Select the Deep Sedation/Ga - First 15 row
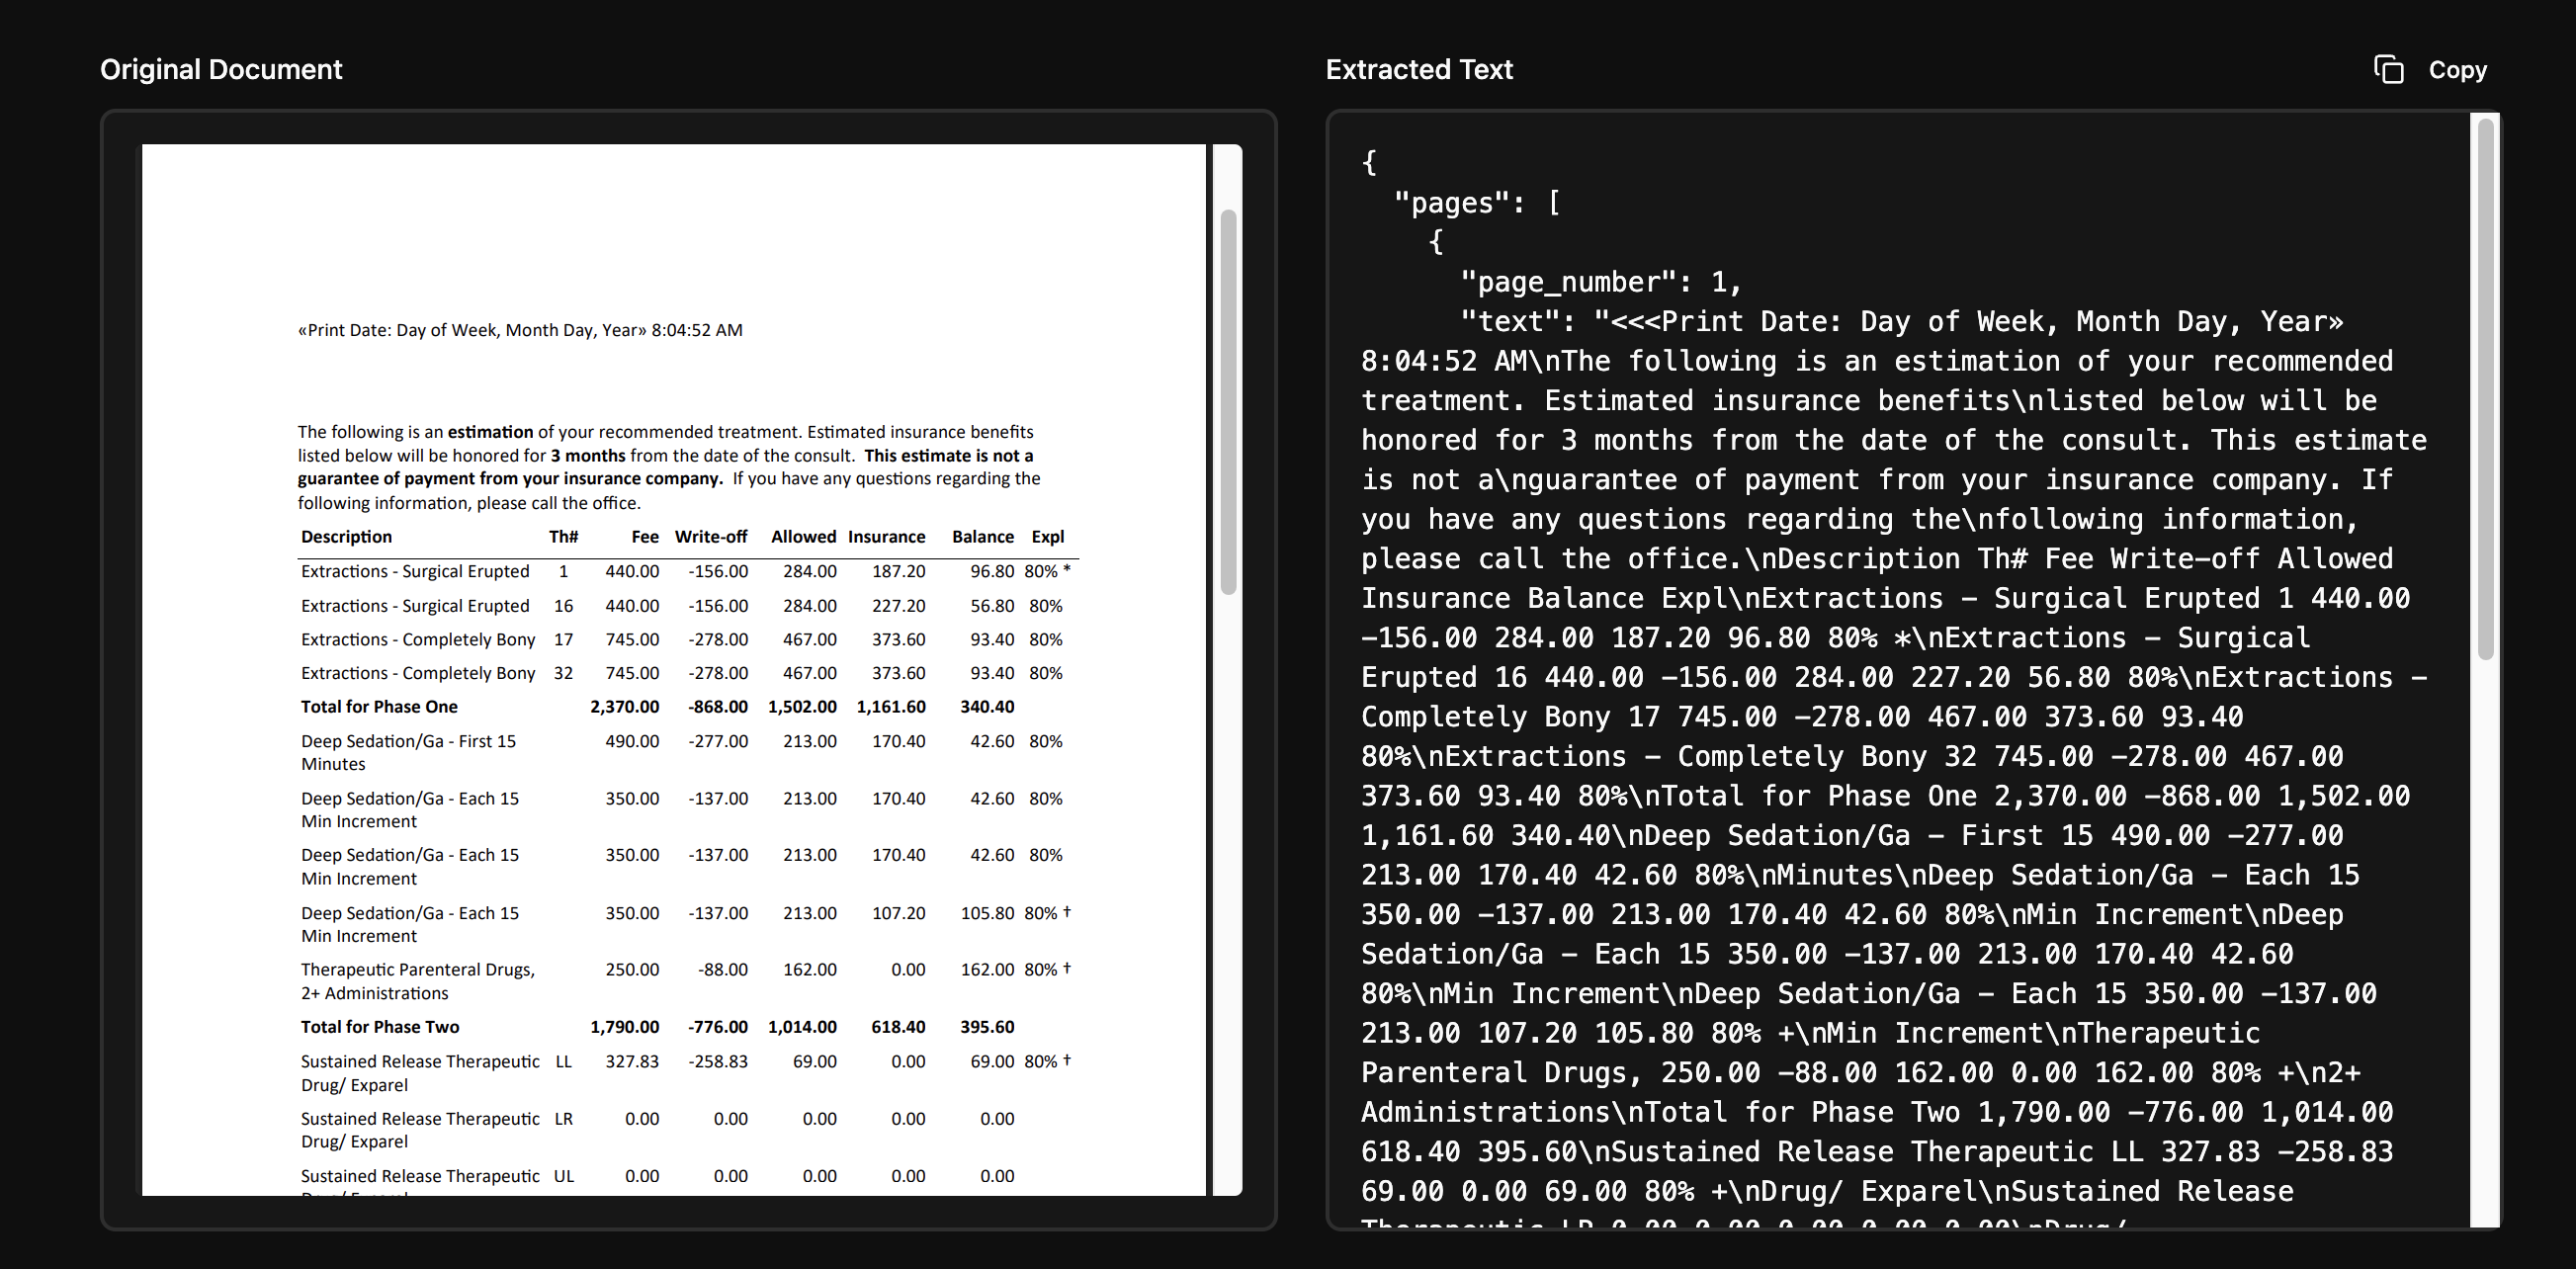This screenshot has width=2576, height=1269. (x=407, y=741)
